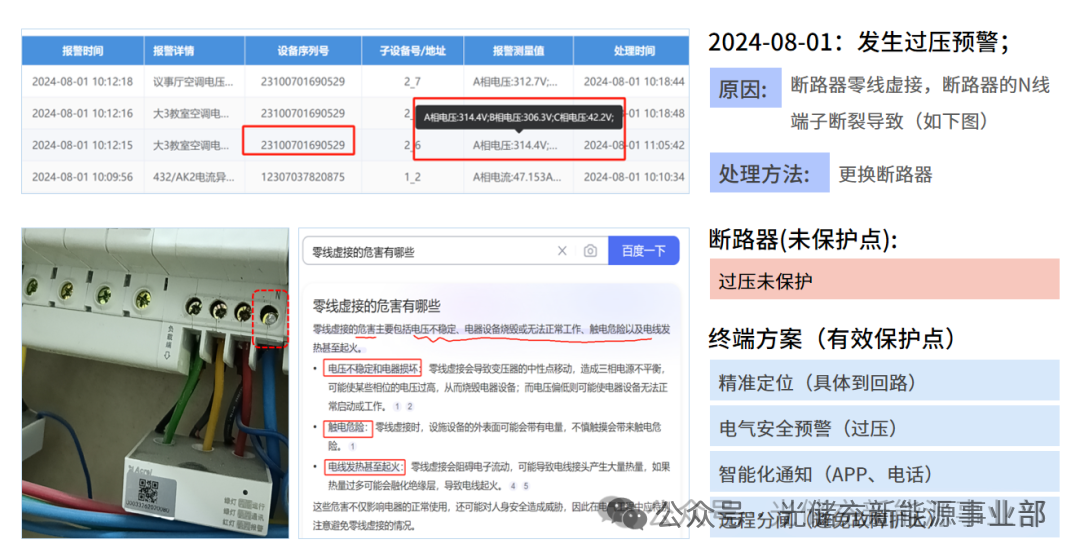Image resolution: width=1080 pixels, height=557 pixels.
Task: Click the 原因: label box
Action: click(745, 88)
